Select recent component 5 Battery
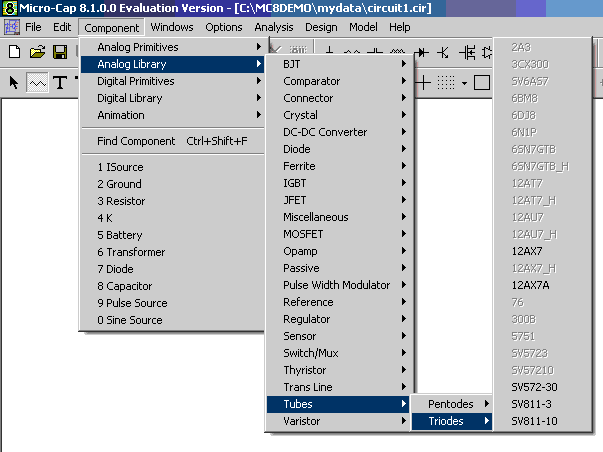Image resolution: width=603 pixels, height=452 pixels. [172, 235]
